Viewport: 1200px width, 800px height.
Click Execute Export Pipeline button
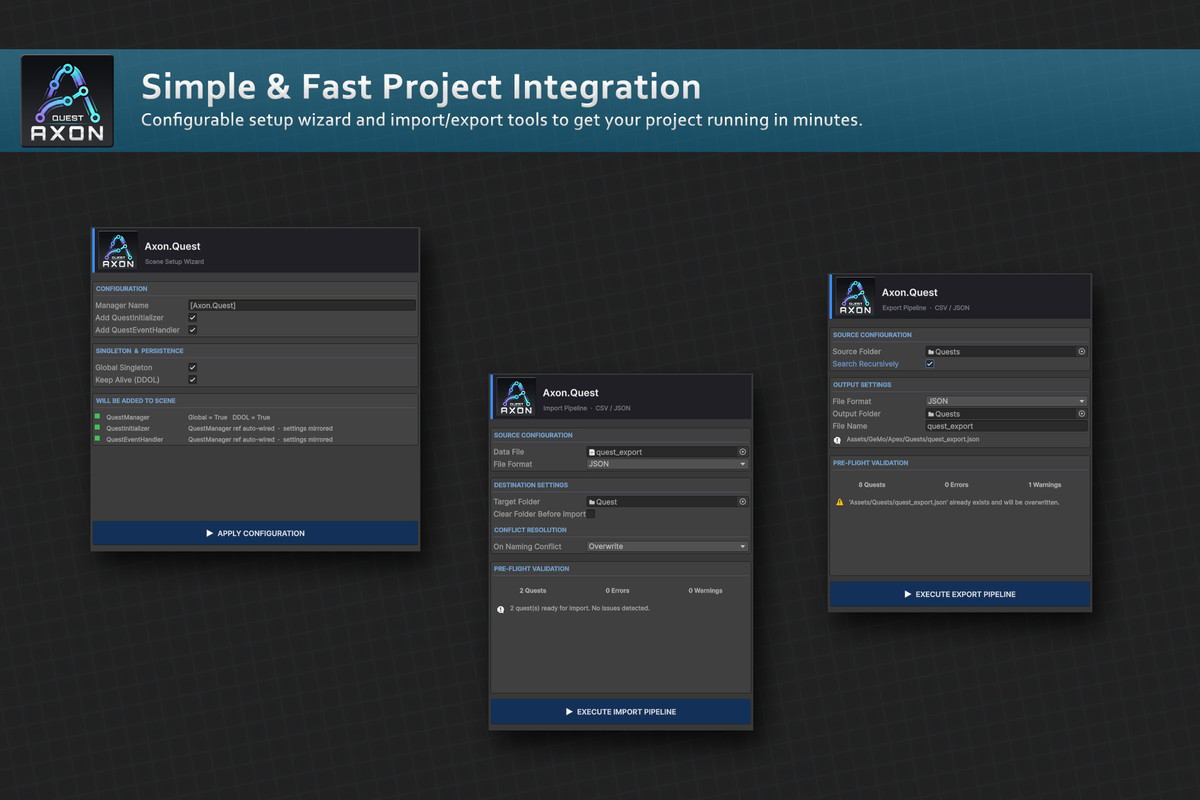959,594
